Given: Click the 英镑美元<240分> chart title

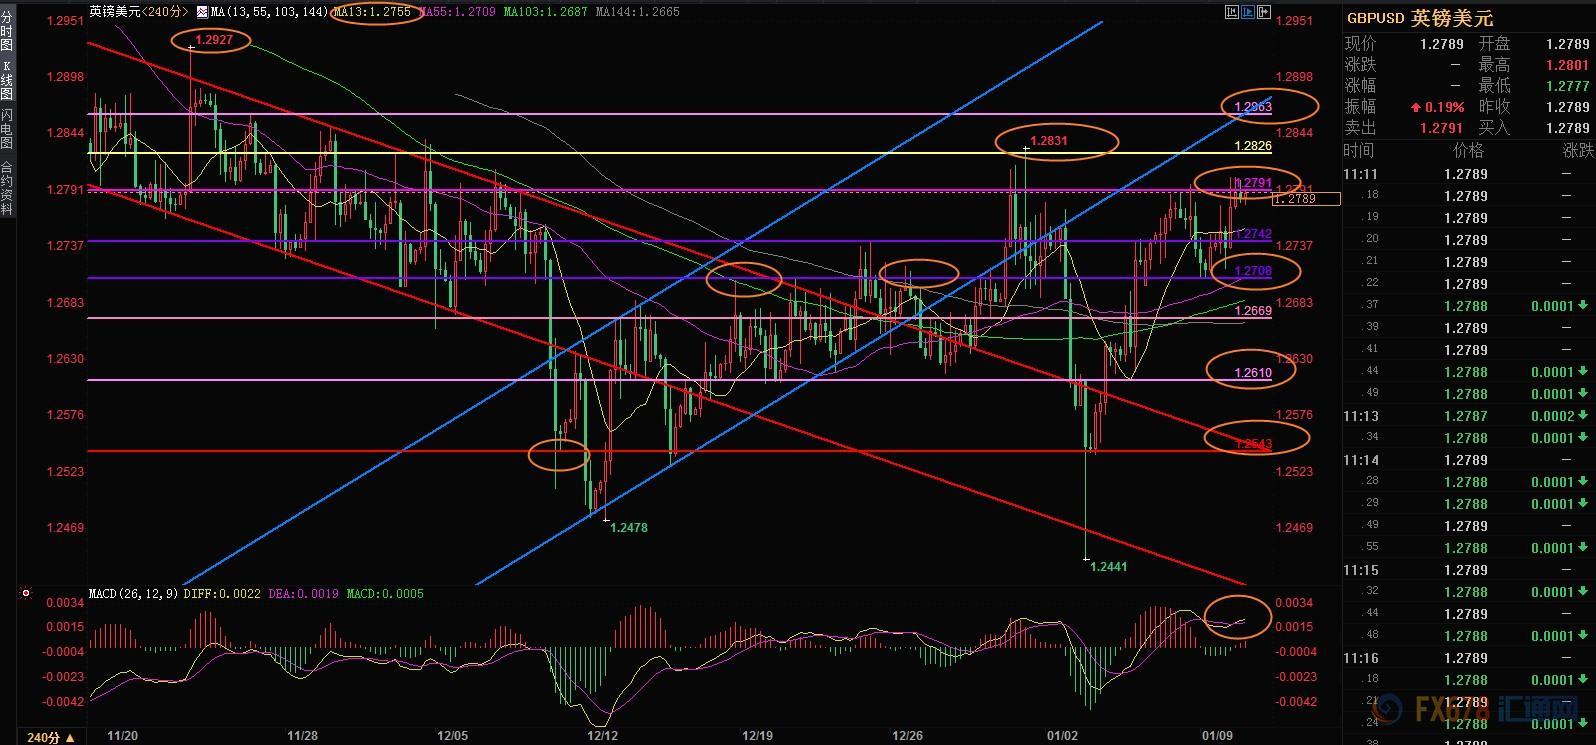Looking at the screenshot, I should [138, 12].
